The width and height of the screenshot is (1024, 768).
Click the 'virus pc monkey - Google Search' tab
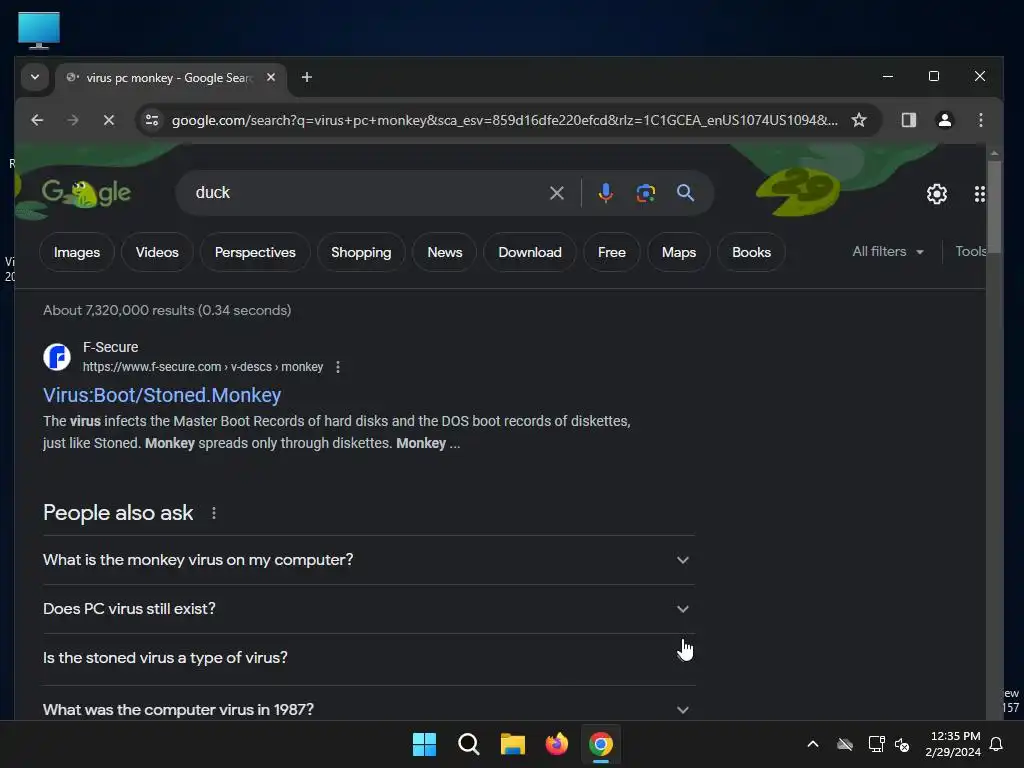pos(170,78)
